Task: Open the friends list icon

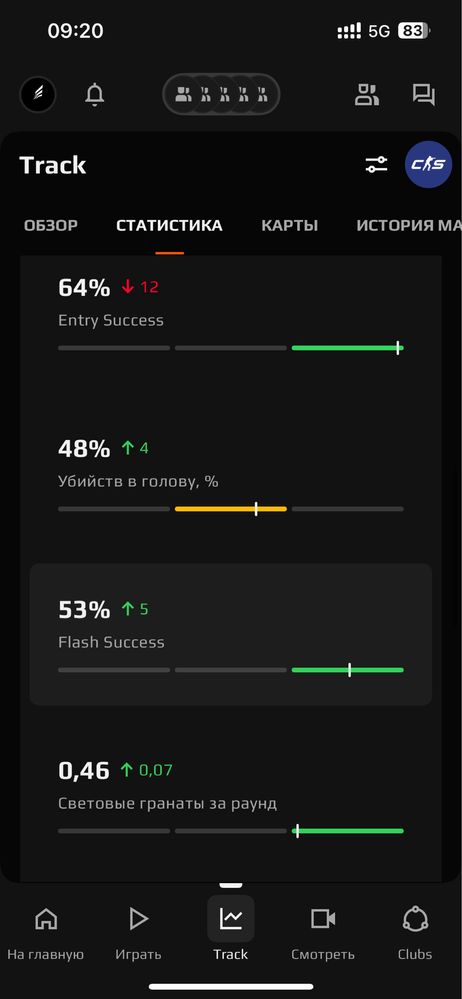Action: click(x=367, y=95)
